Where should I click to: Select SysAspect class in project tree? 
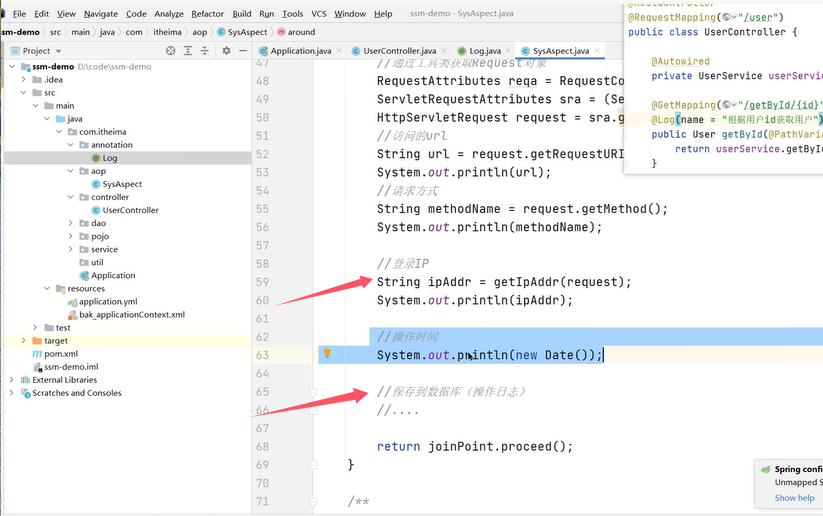coord(122,184)
